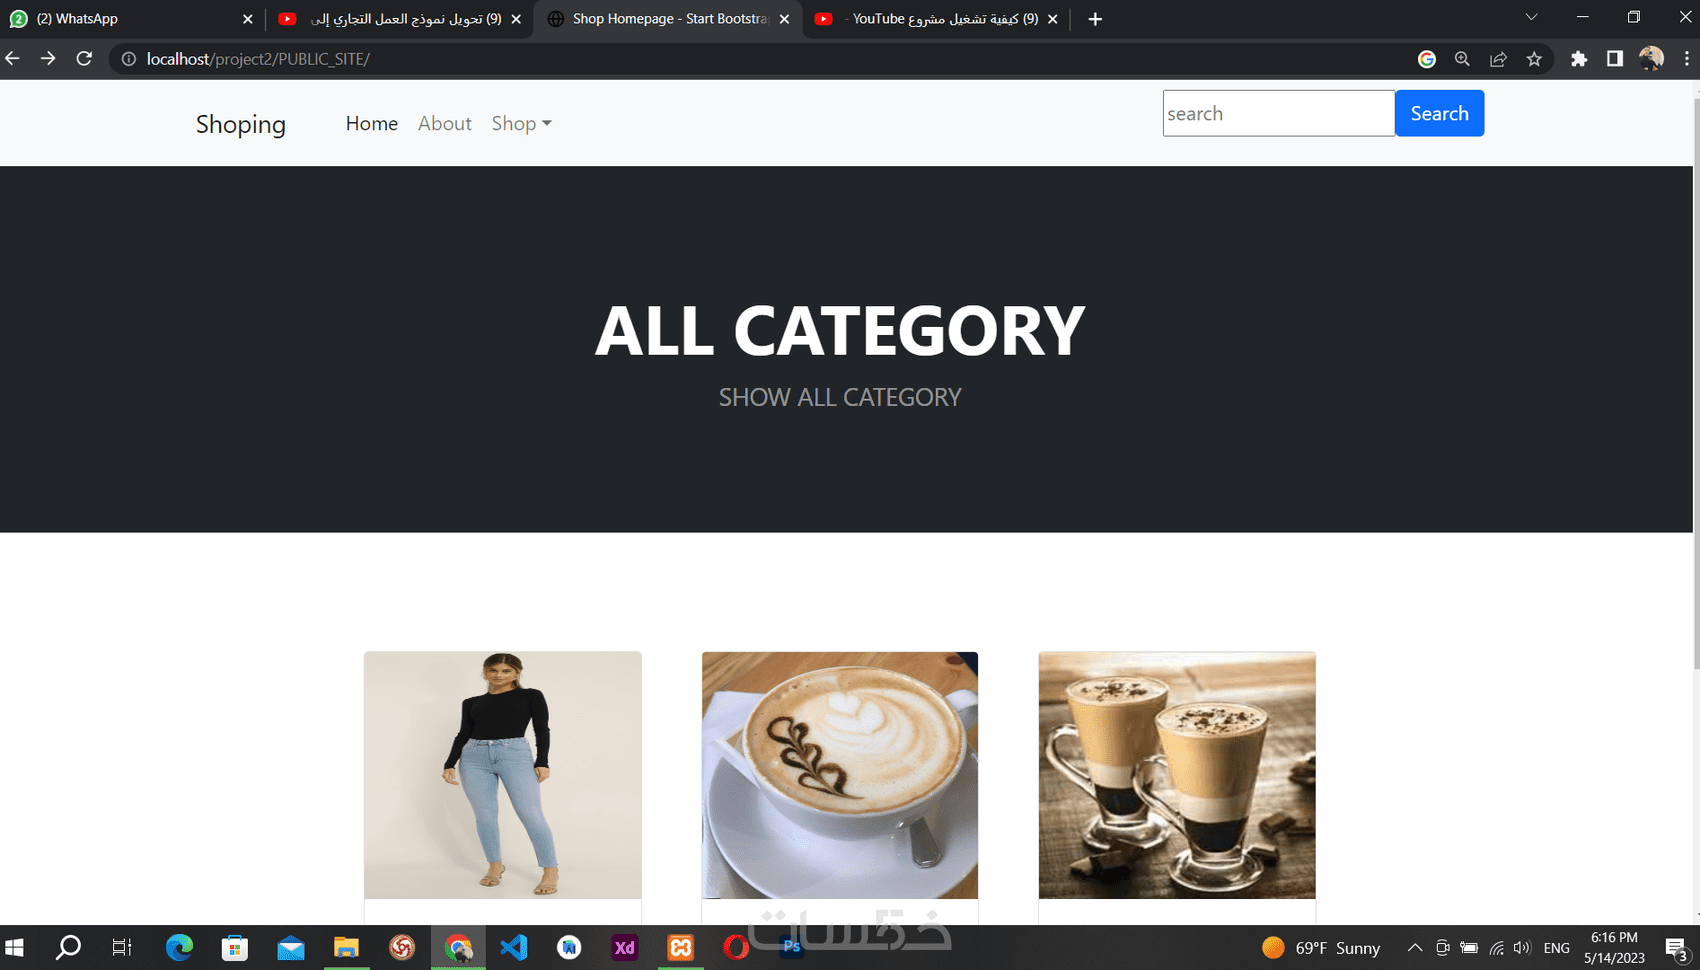1700x970 pixels.
Task: Open the Shoping brand link
Action: [x=240, y=124]
